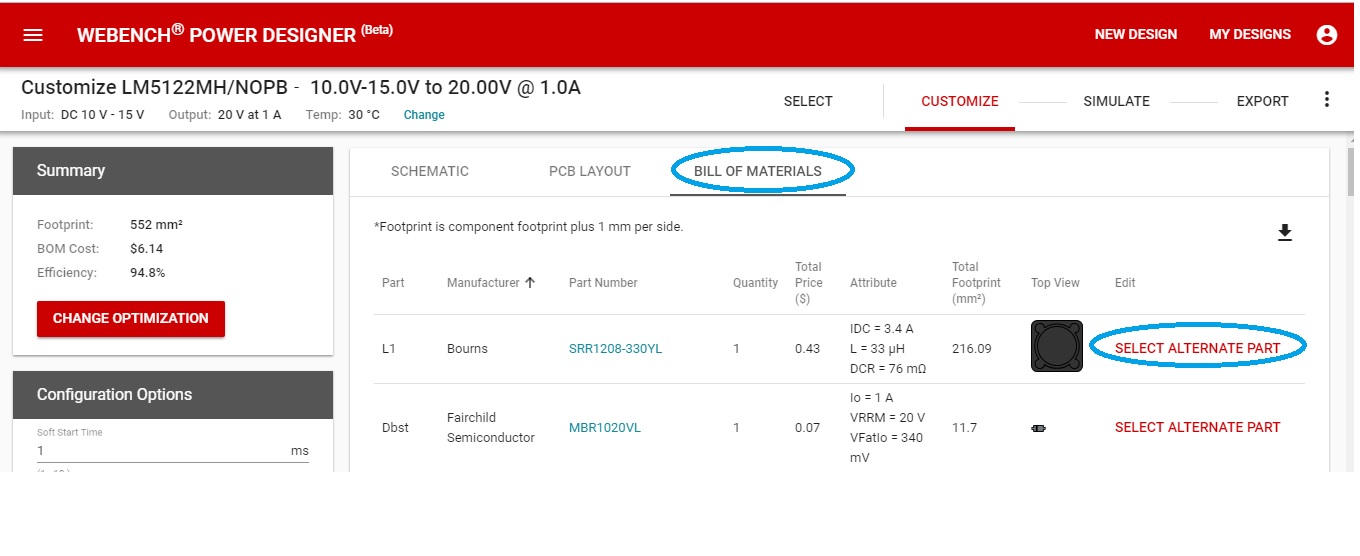Click the Footprint value 552 mm²
The height and width of the screenshot is (556, 1360).
(x=156, y=225)
